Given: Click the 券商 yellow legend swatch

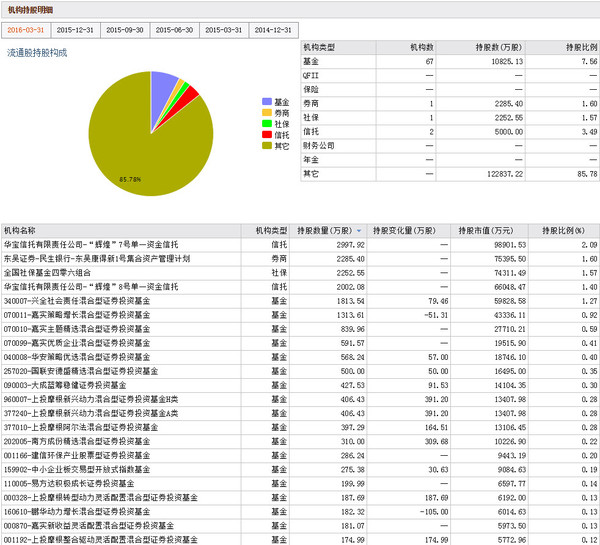Looking at the screenshot, I should (x=265, y=113).
